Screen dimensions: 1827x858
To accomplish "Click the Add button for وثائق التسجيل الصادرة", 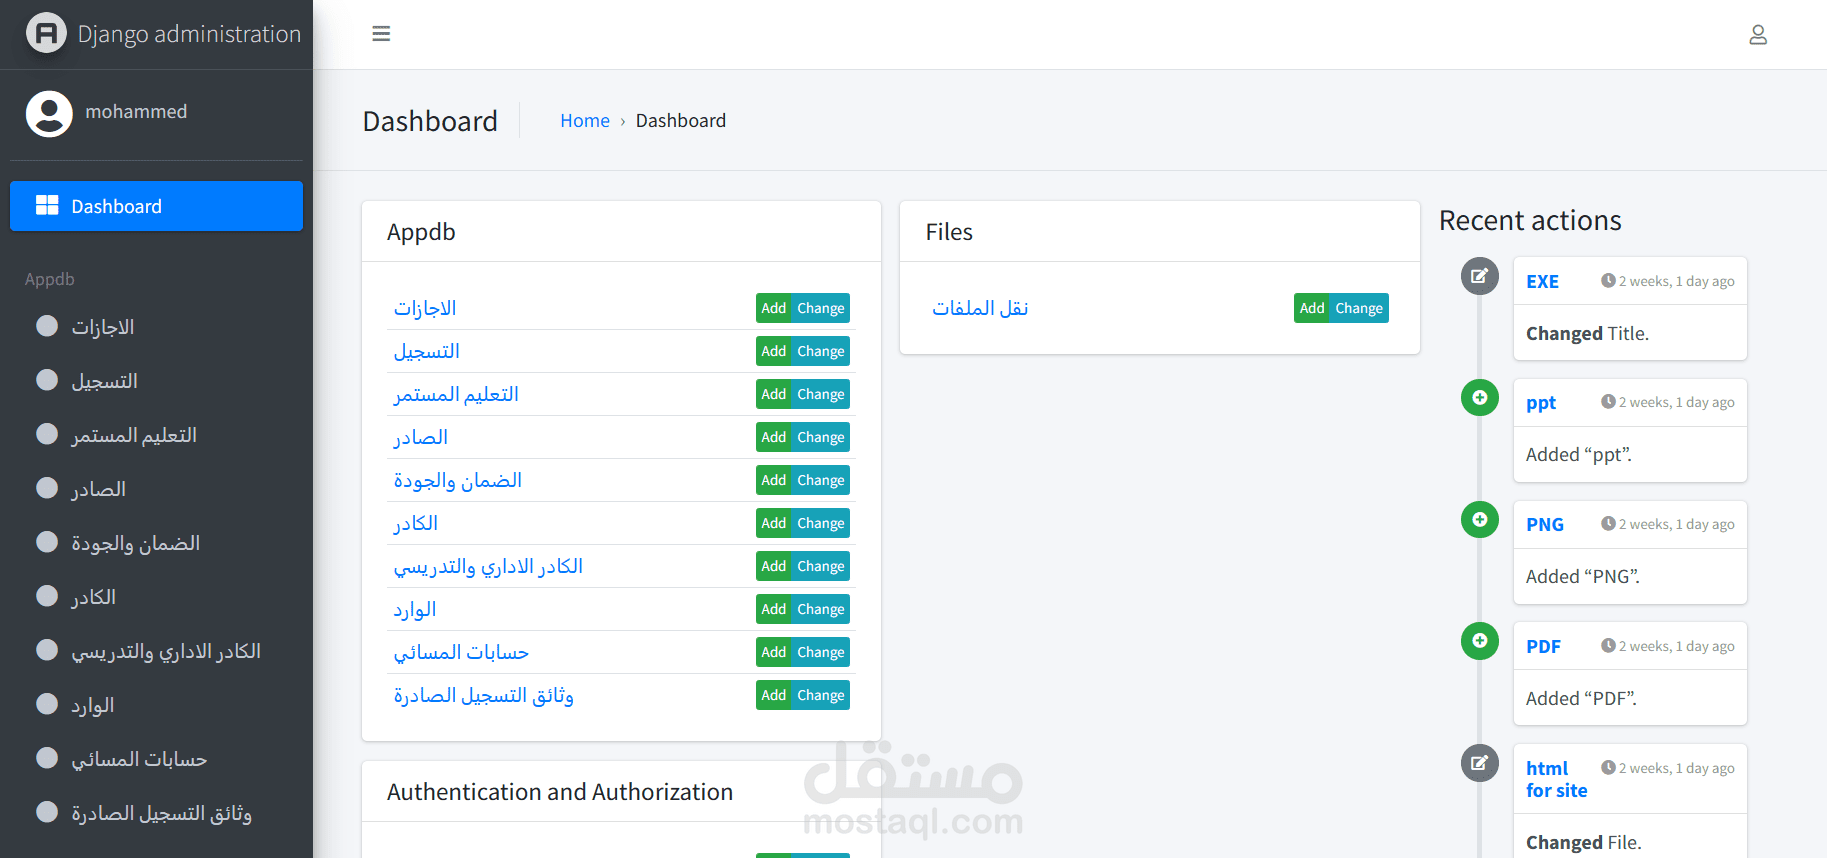I will 773,695.
